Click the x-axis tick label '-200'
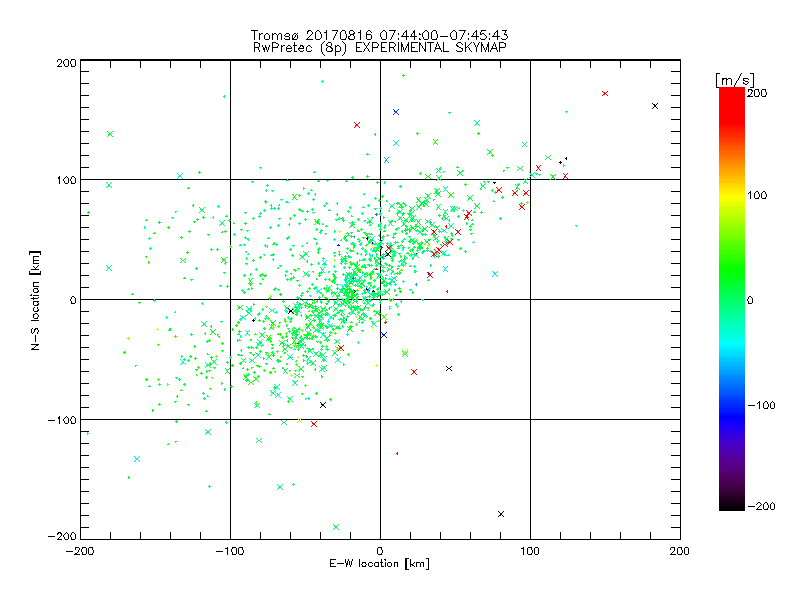 (80, 551)
